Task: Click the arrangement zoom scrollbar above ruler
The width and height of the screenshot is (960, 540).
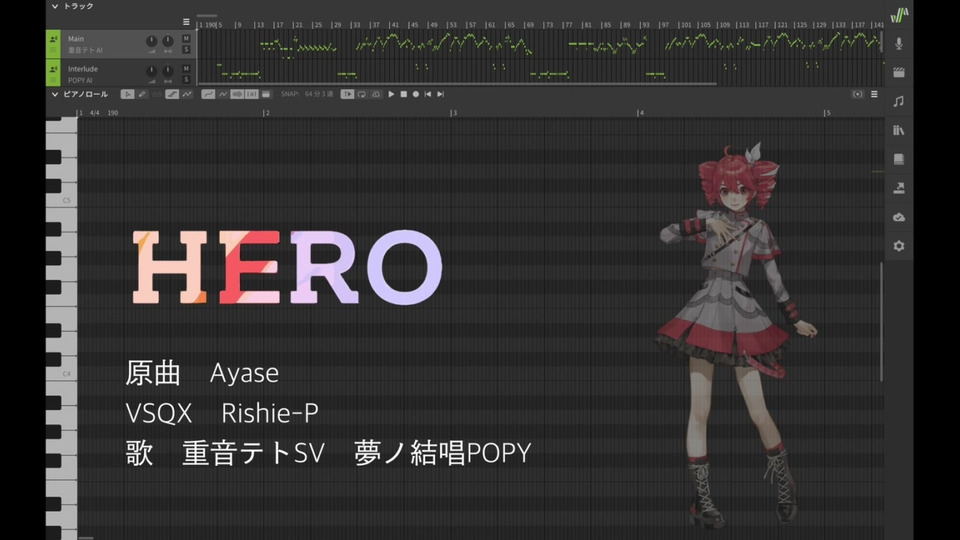Action: click(207, 15)
